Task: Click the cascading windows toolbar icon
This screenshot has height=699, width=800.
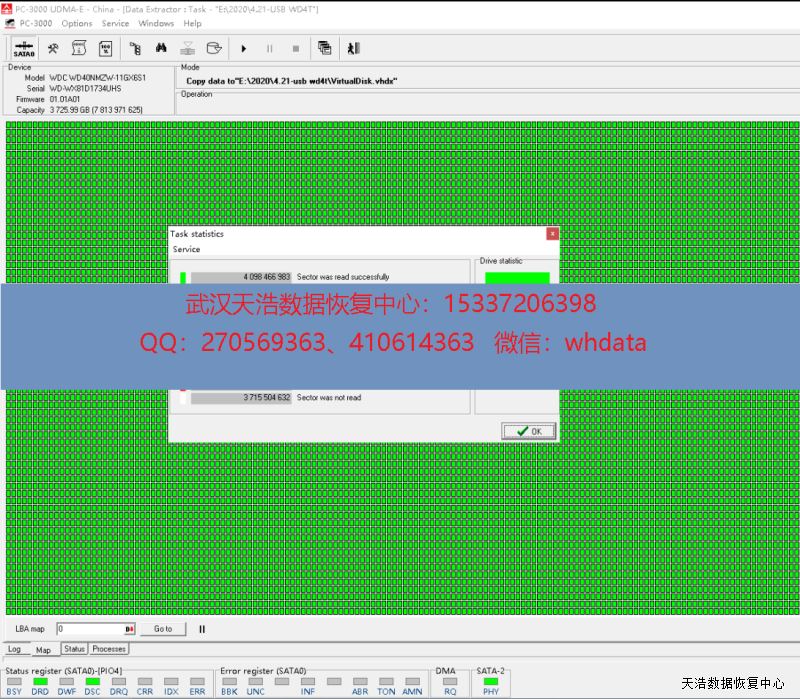Action: coord(324,48)
